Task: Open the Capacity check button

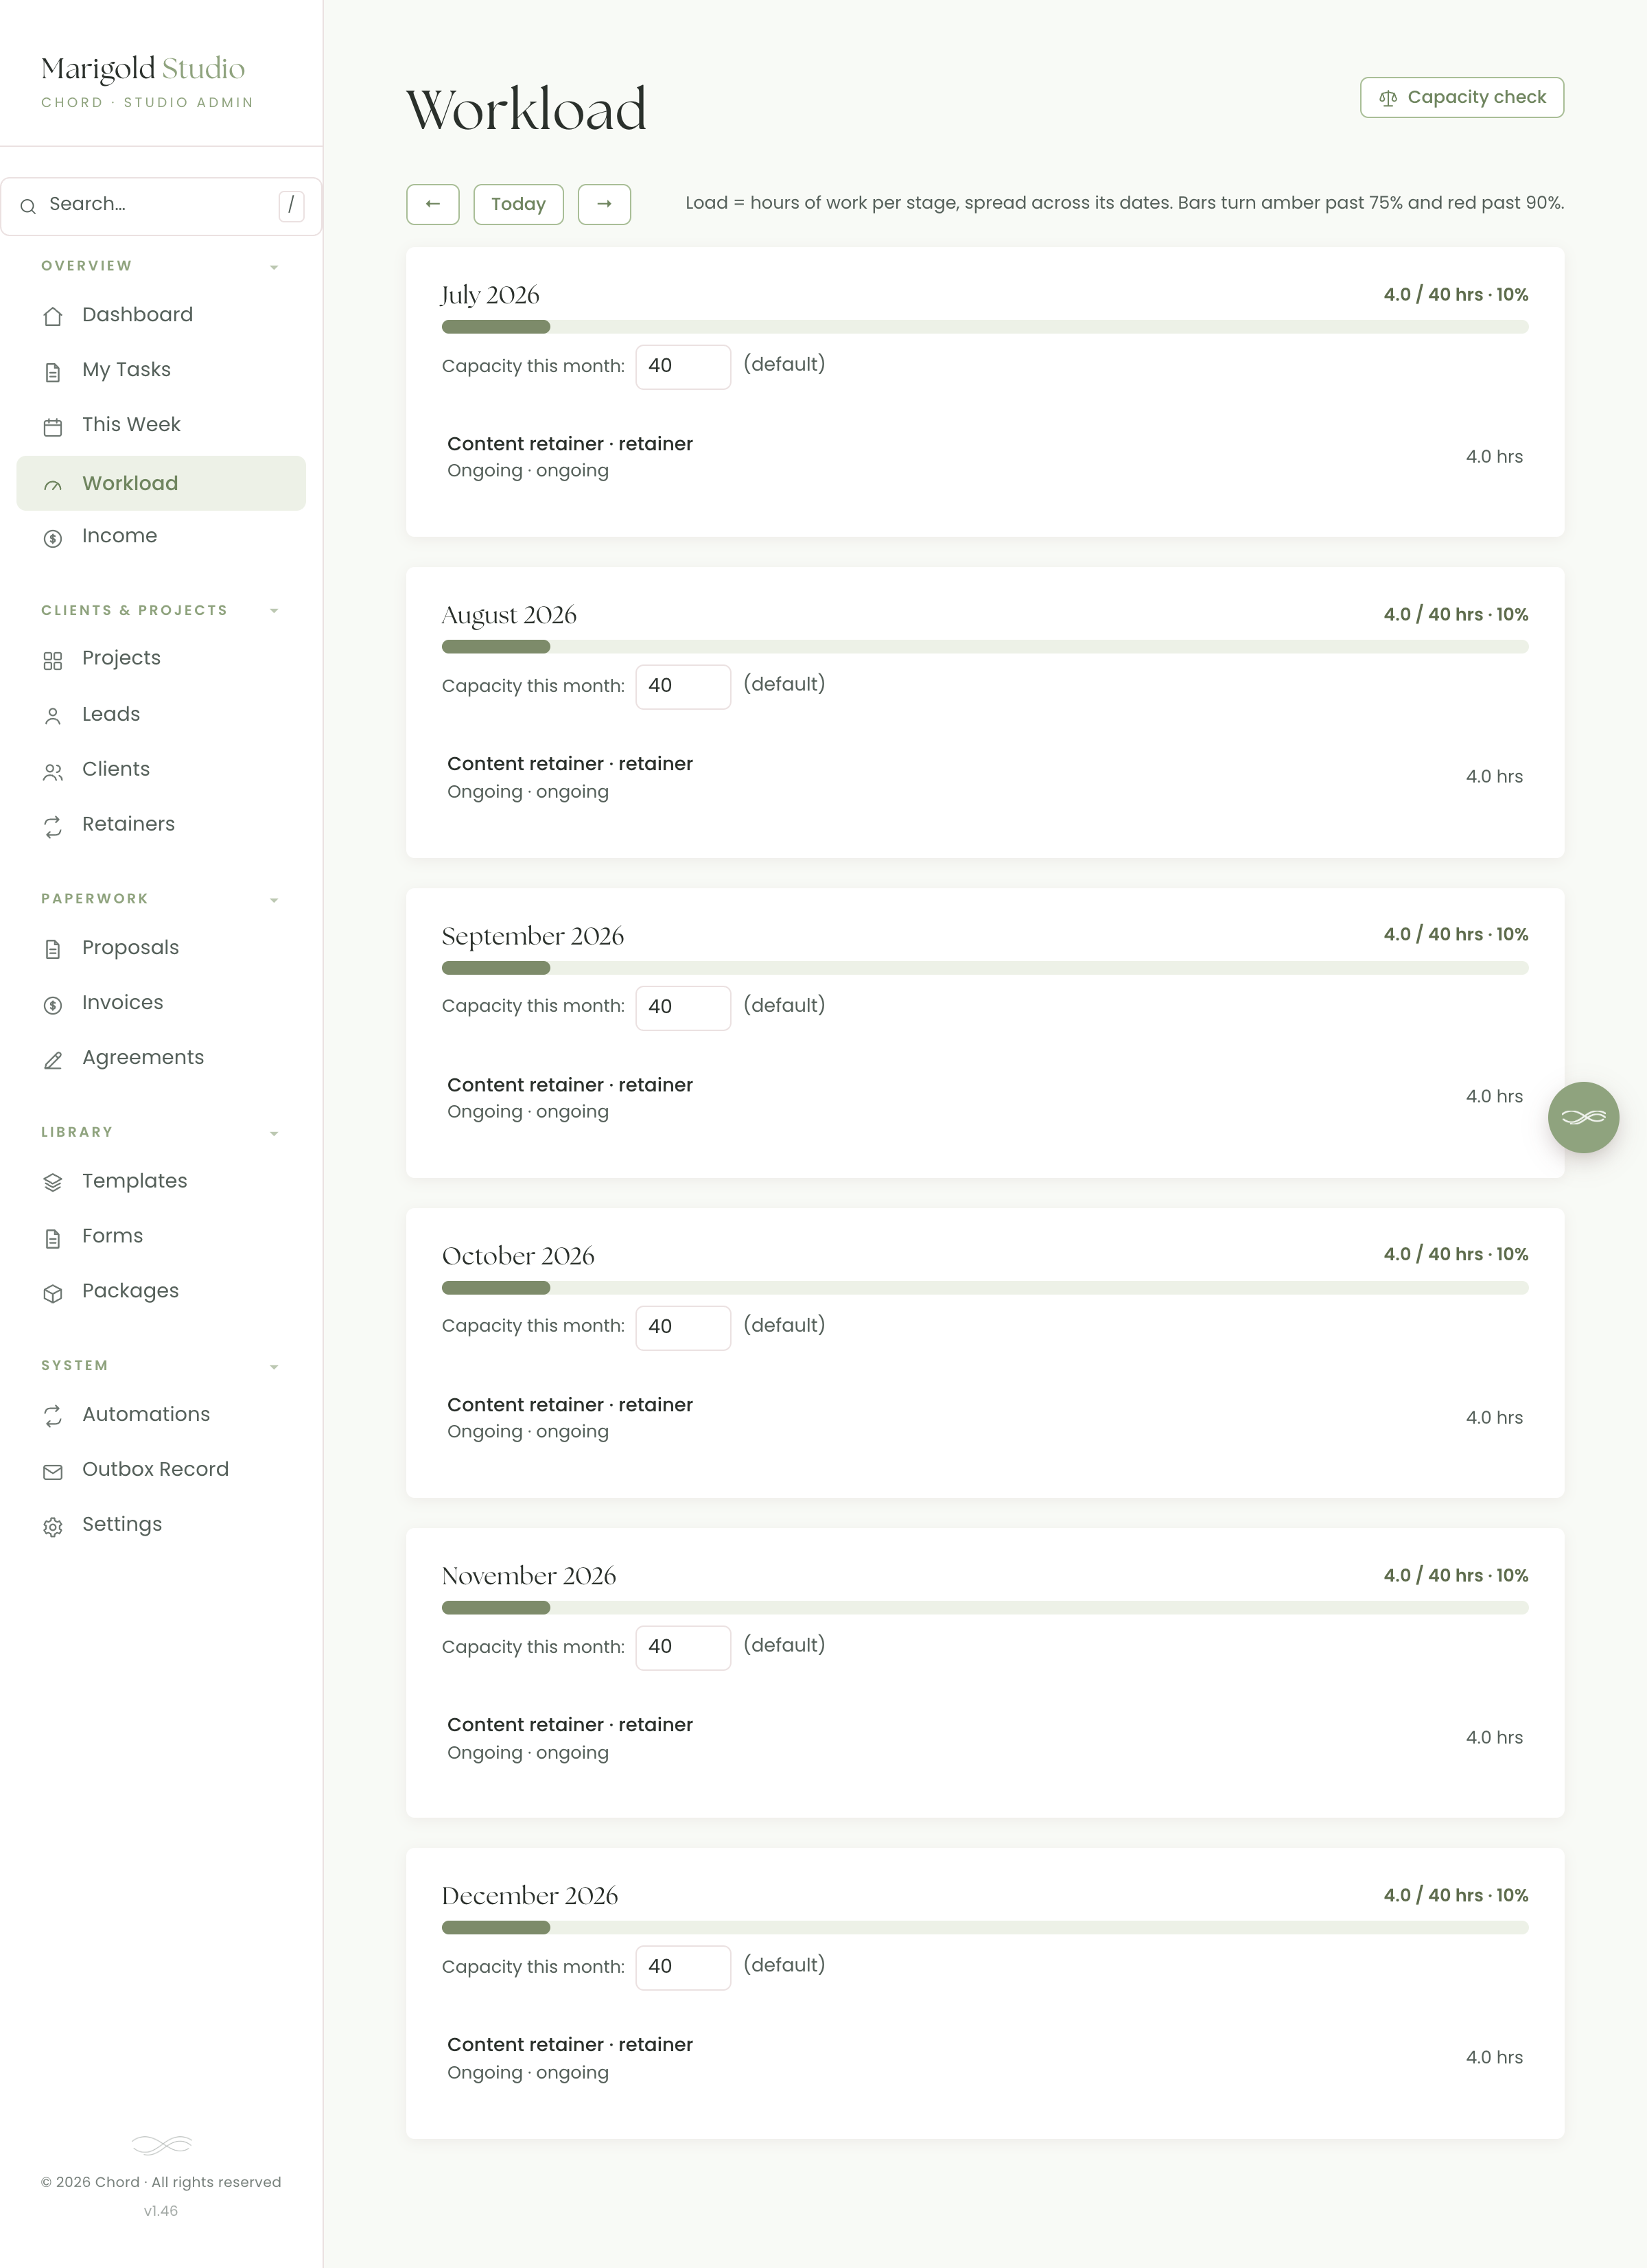Action: tap(1461, 97)
